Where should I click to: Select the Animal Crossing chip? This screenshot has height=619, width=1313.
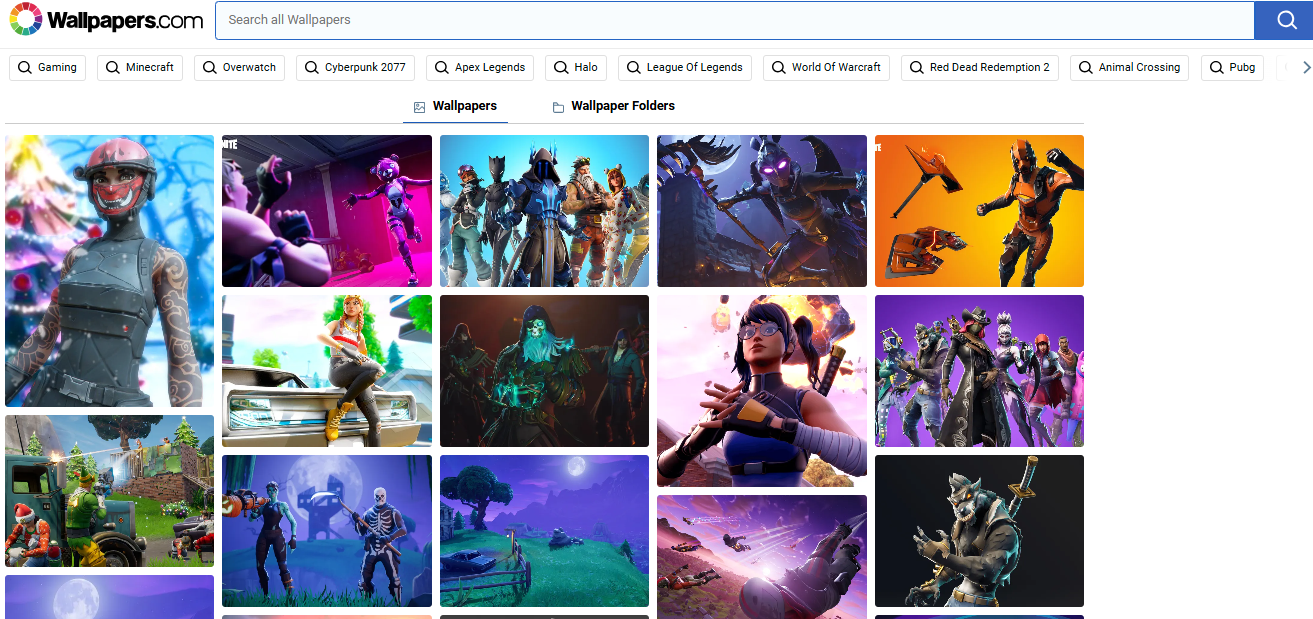(x=1130, y=68)
